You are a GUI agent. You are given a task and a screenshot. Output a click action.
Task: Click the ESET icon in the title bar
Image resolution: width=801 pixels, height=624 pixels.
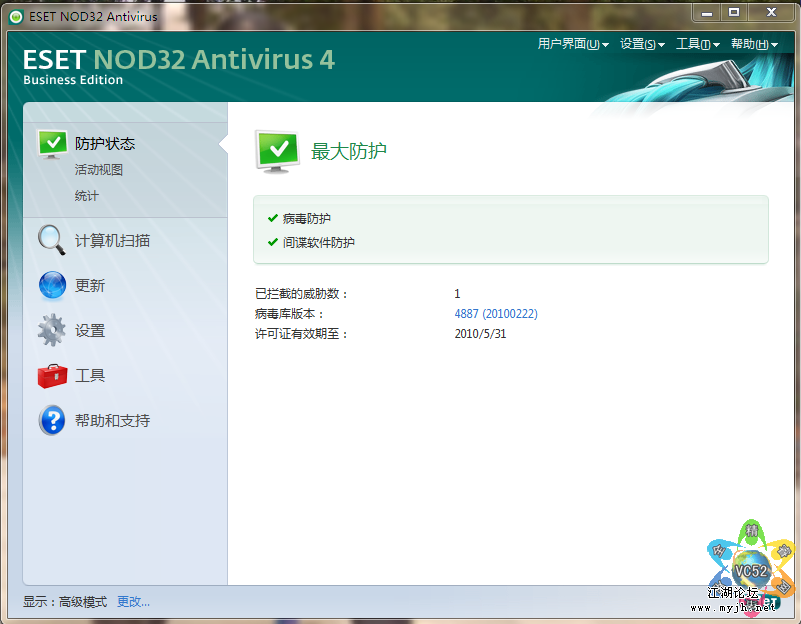coord(16,17)
